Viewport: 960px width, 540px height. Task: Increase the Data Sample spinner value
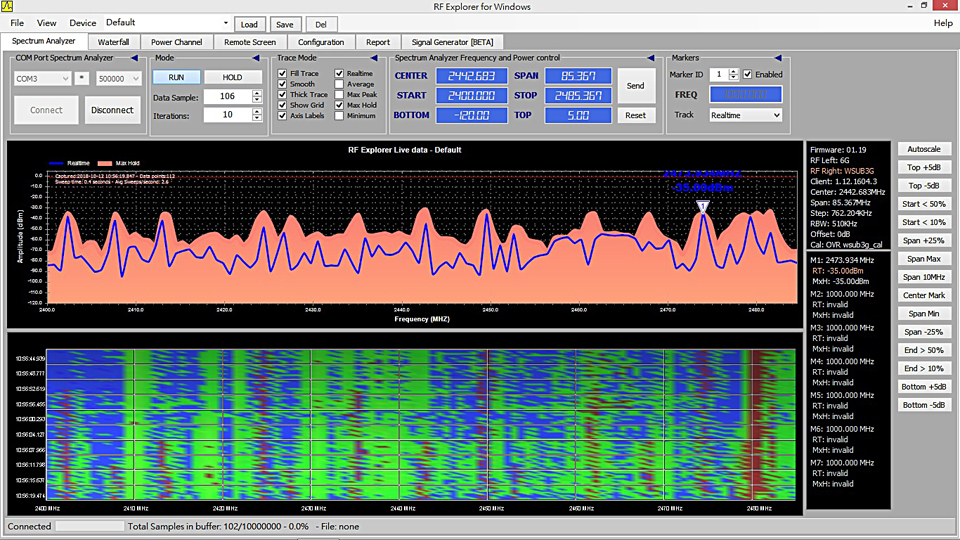[257, 94]
